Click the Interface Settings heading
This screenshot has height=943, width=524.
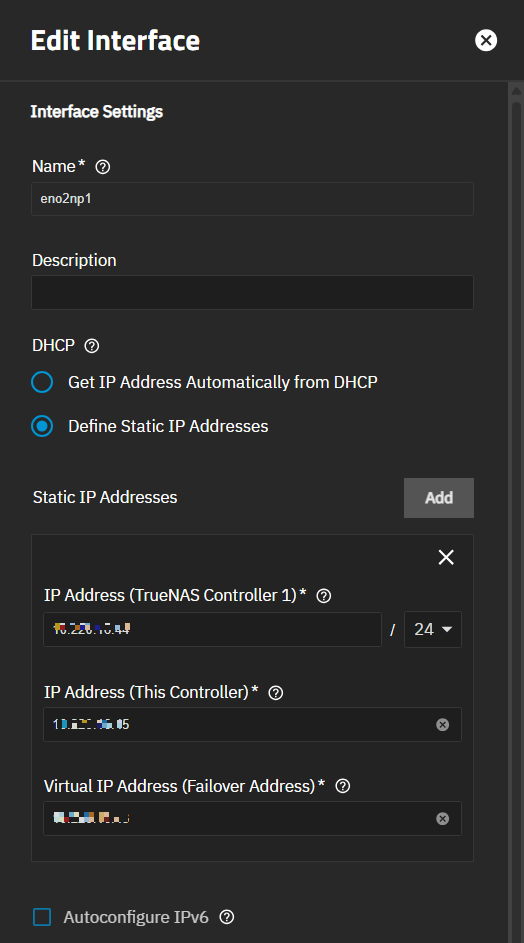click(x=97, y=112)
